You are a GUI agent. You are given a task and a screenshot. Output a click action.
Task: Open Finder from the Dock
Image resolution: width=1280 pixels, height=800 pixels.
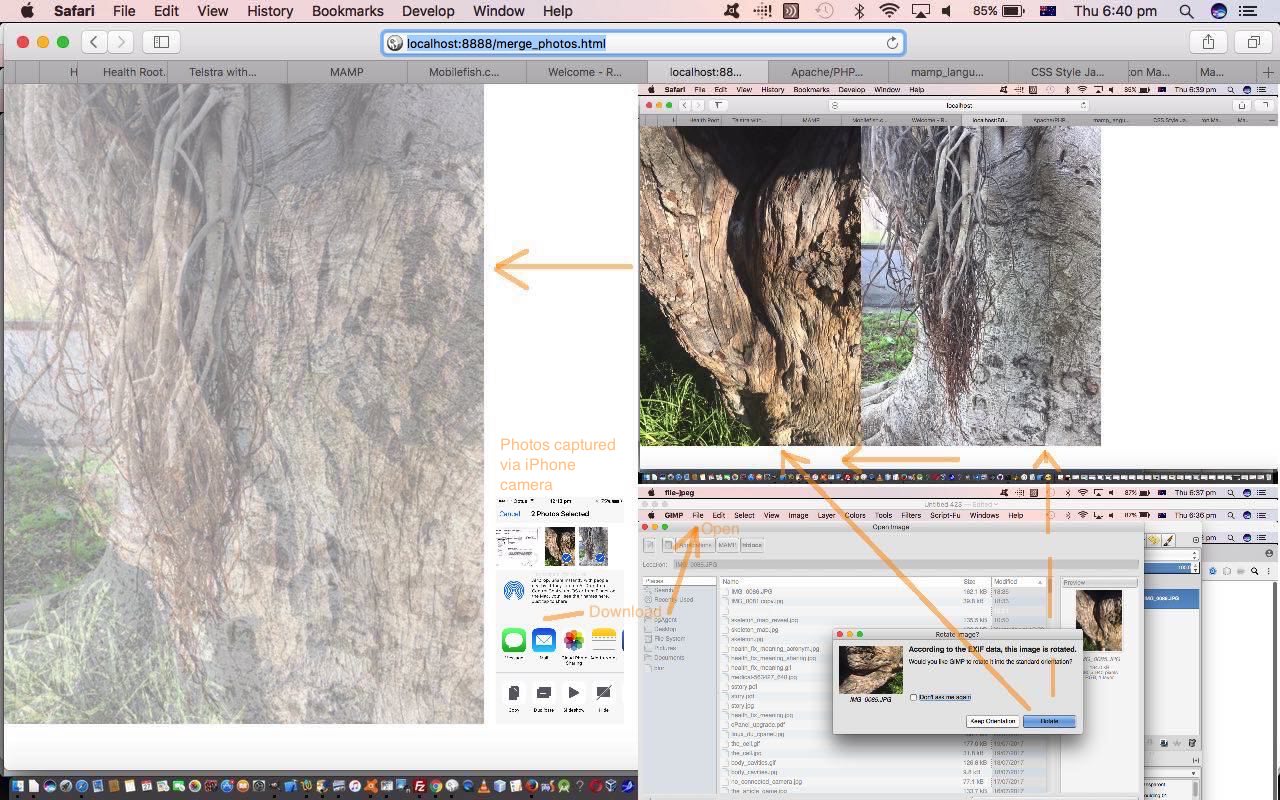pyautogui.click(x=17, y=786)
